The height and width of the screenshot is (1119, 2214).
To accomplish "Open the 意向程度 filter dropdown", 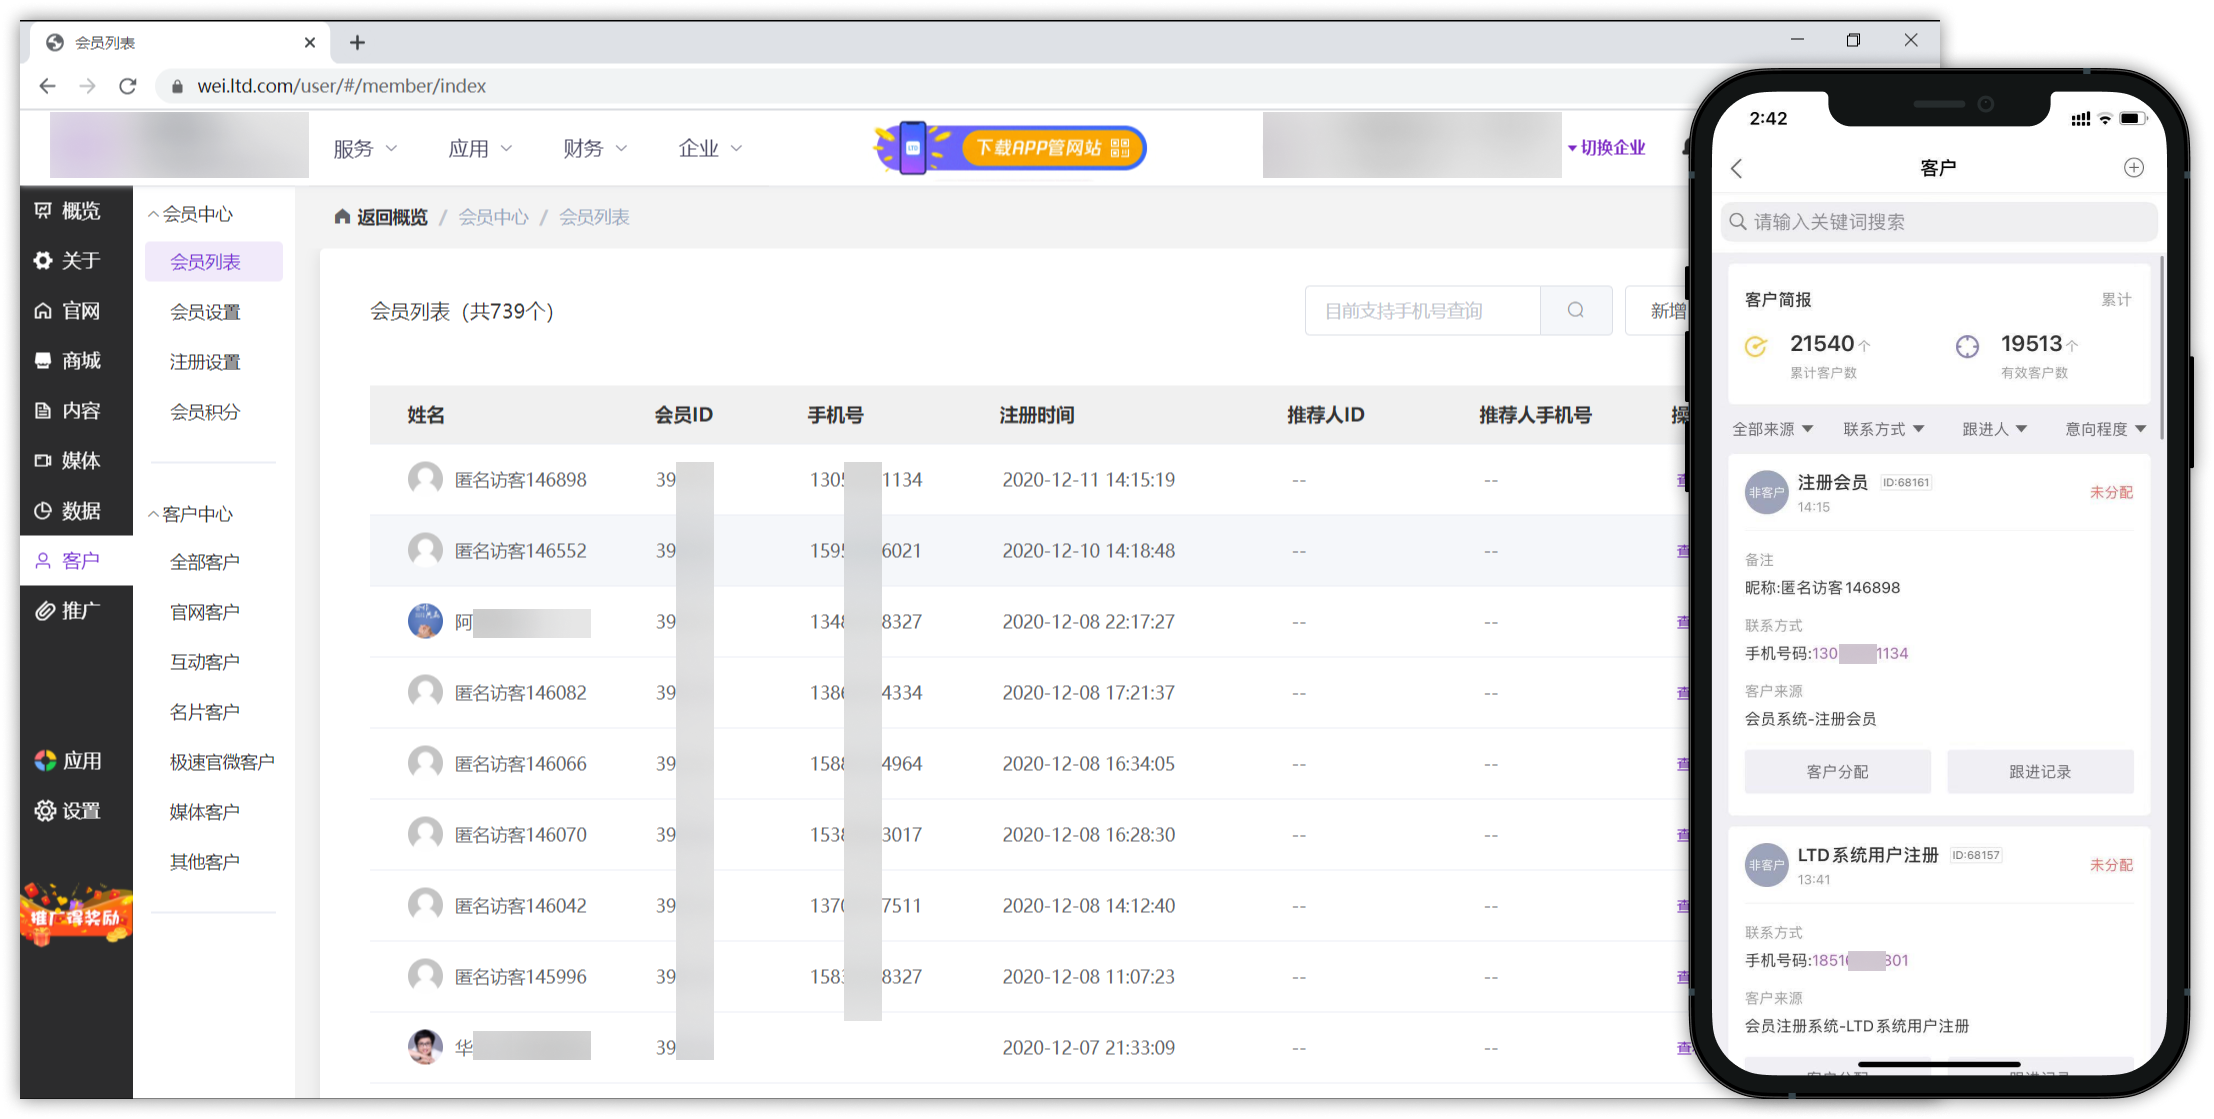I will [2105, 429].
